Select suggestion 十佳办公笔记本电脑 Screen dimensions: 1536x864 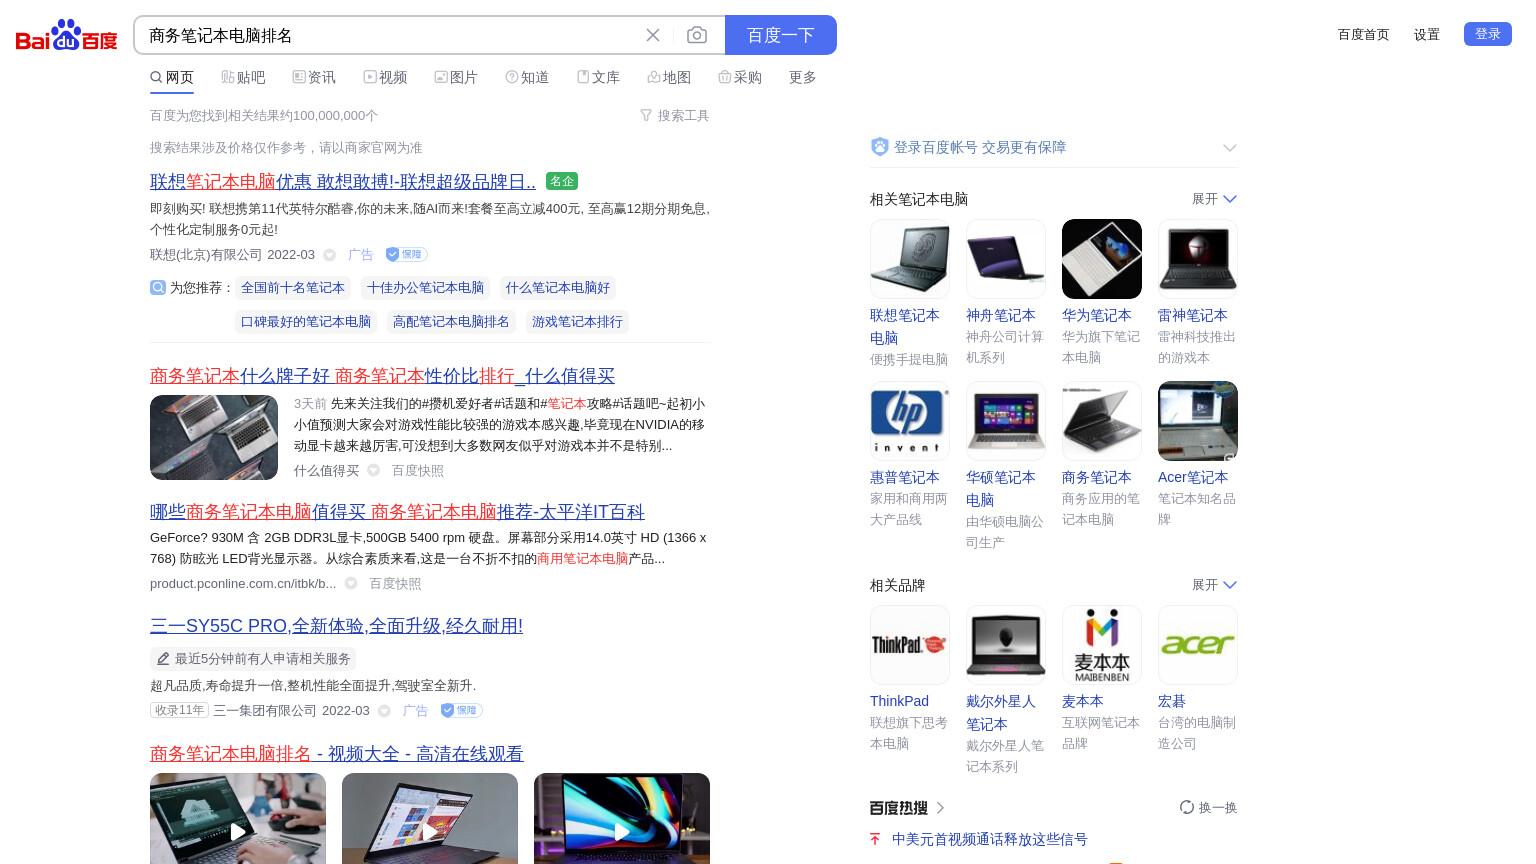426,288
